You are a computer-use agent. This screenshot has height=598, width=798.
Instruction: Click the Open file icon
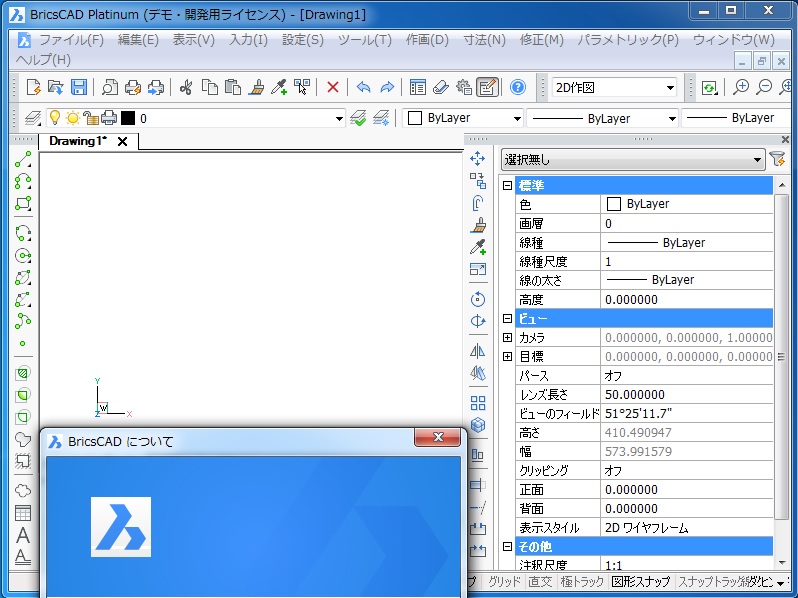pos(55,87)
